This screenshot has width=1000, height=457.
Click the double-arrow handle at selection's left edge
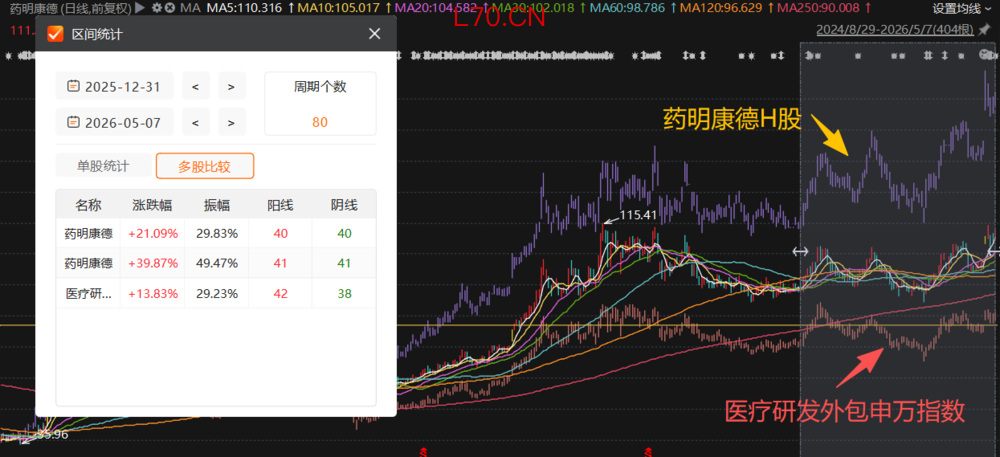coord(800,251)
